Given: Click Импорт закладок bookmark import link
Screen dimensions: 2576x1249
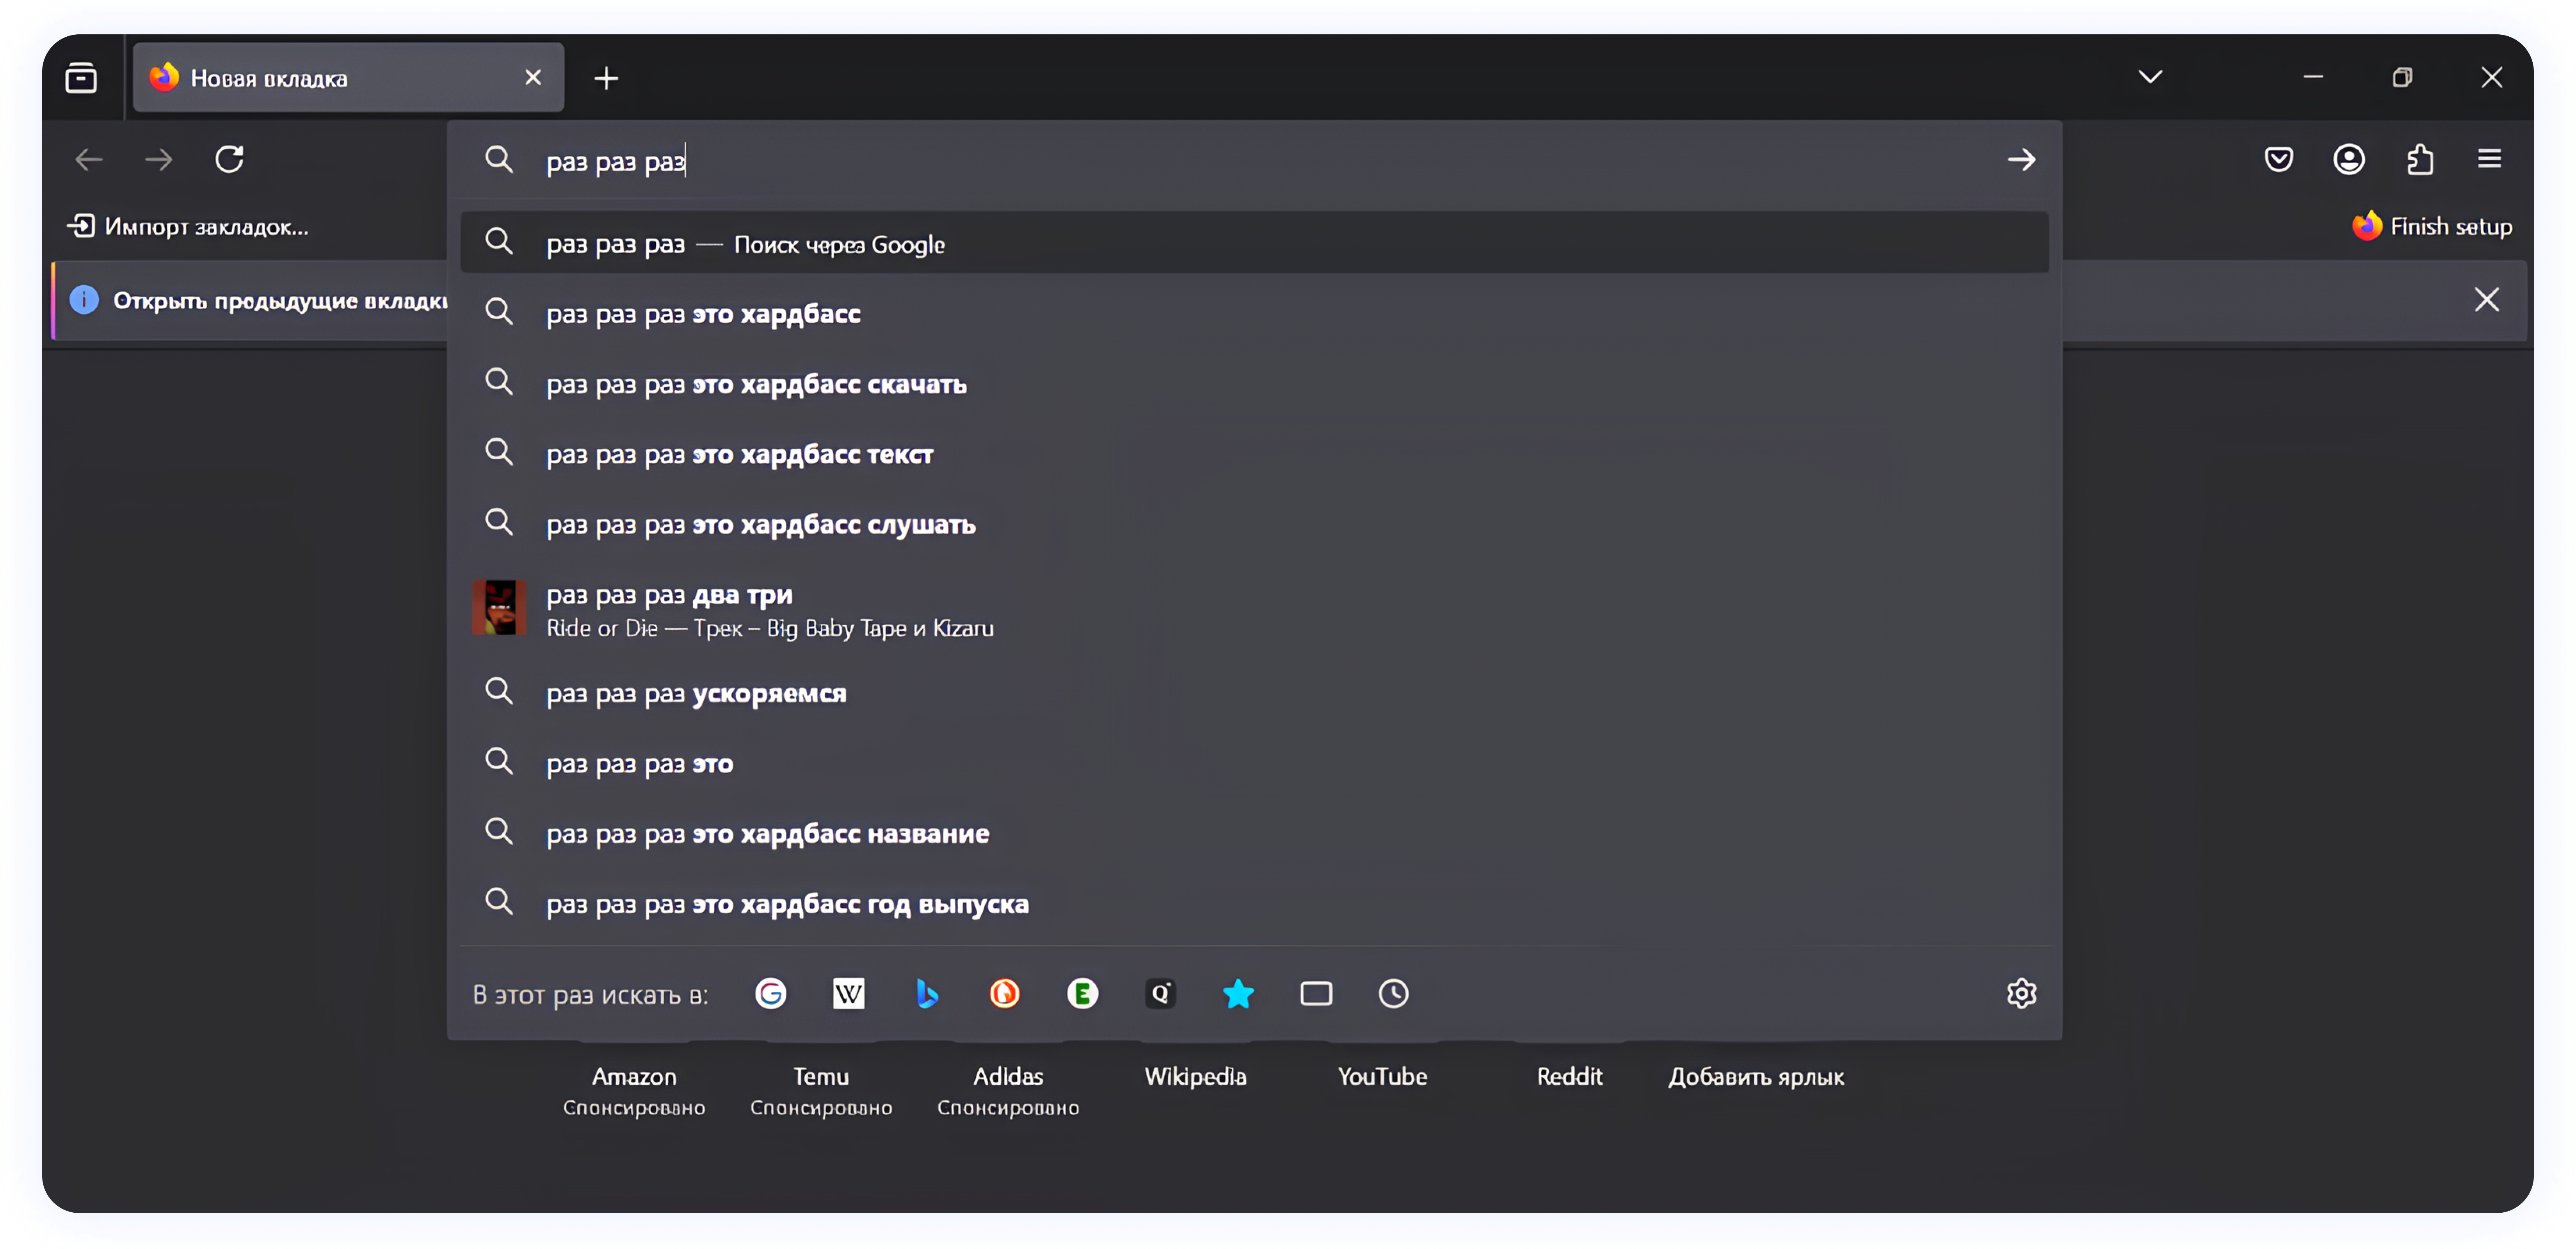Looking at the screenshot, I should click(x=188, y=226).
